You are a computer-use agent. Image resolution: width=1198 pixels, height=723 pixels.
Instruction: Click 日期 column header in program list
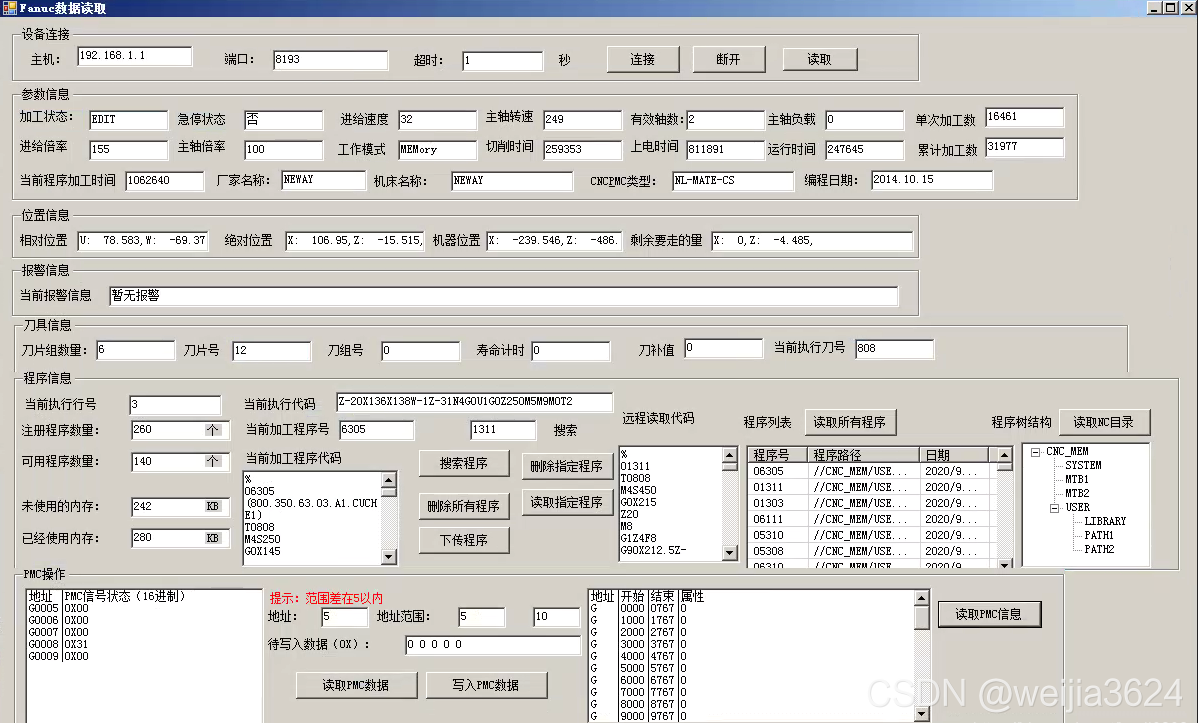coord(954,455)
